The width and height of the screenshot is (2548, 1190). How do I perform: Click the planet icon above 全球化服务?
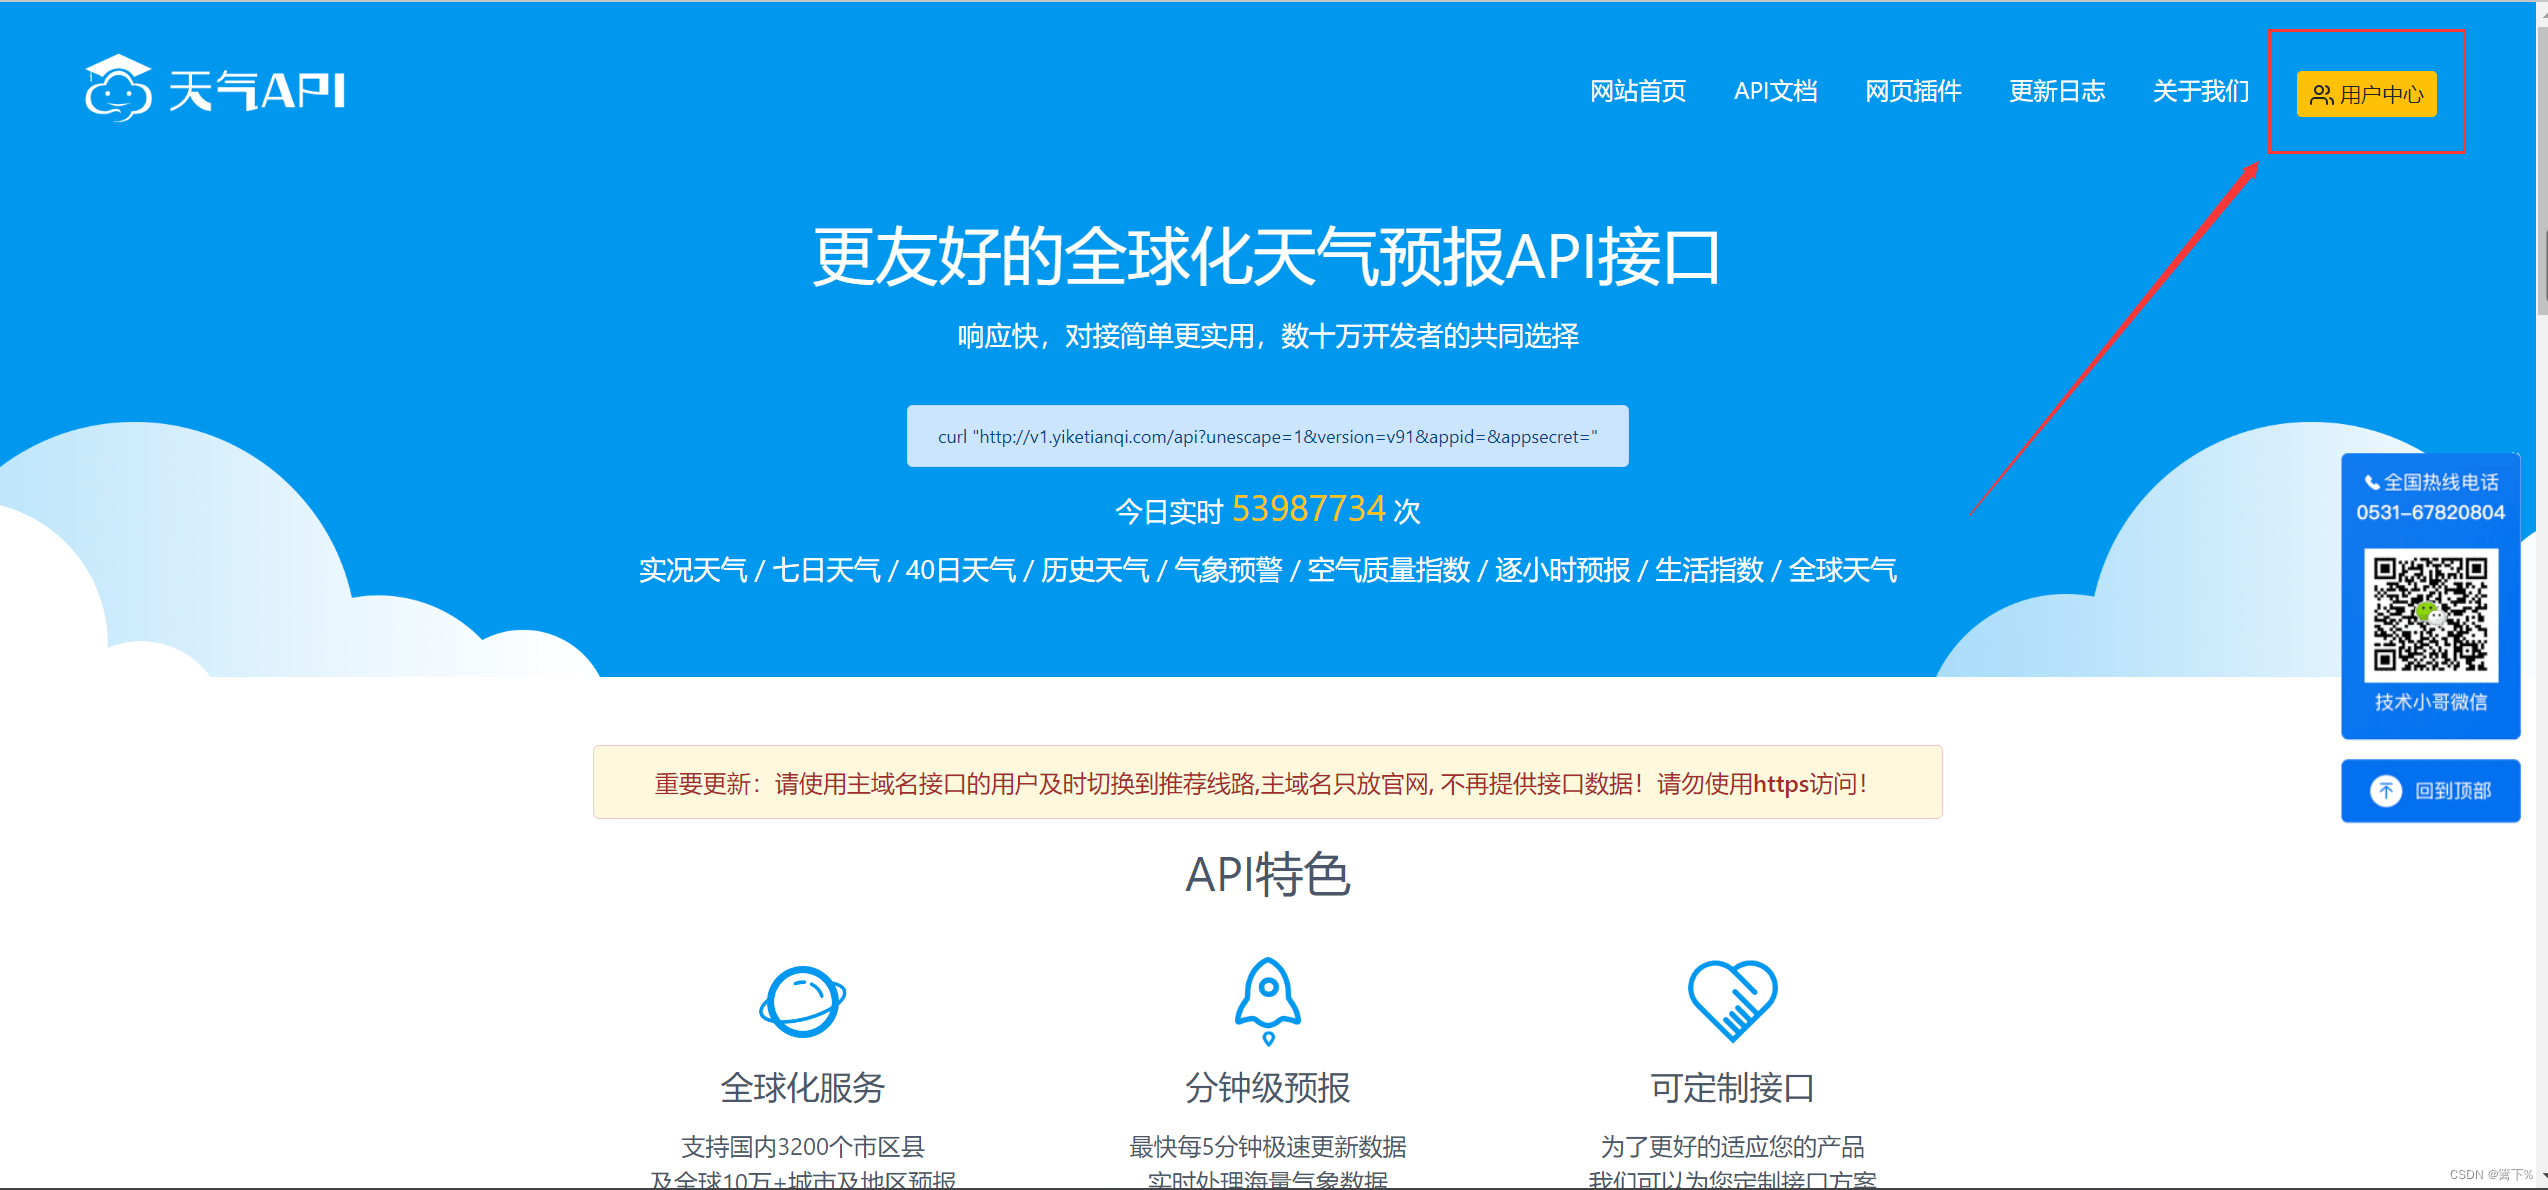click(802, 1001)
